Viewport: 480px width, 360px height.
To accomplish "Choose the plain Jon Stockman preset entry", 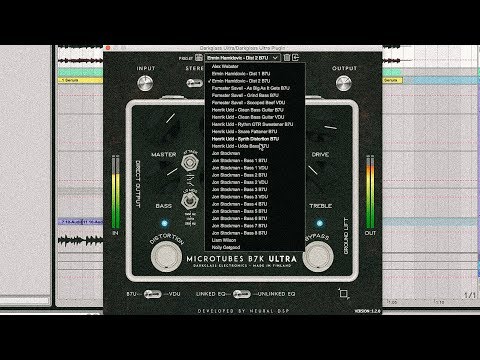I will click(255, 153).
